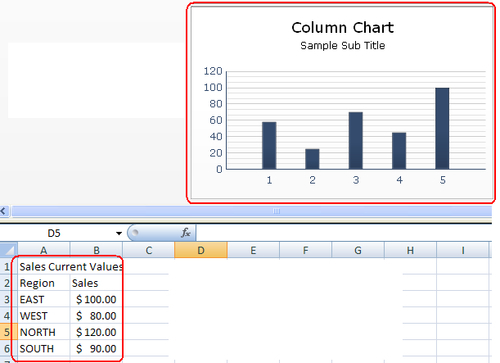Click the left scroll arrow on horizontal scrollbar
Image resolution: width=500 pixels, height=363 pixels.
tap(4, 211)
